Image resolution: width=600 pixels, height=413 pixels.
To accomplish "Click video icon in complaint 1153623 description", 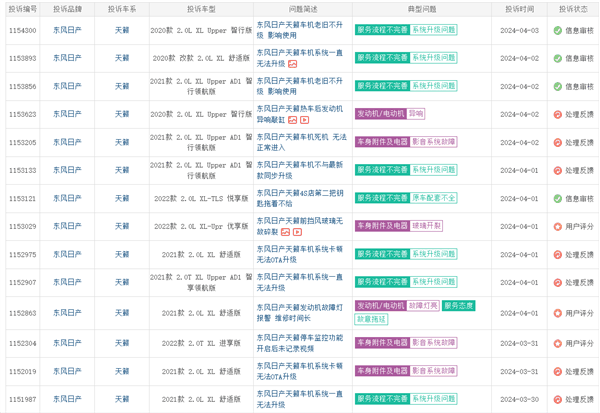I will [304, 120].
